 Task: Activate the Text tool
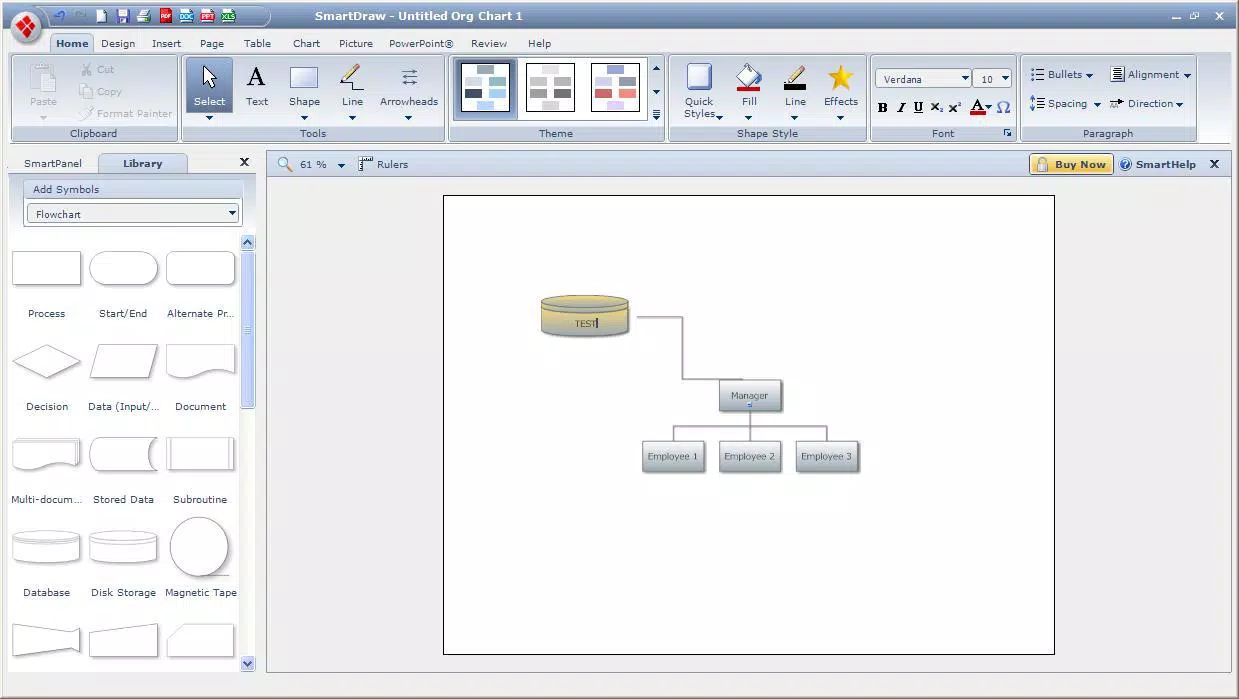pos(257,86)
